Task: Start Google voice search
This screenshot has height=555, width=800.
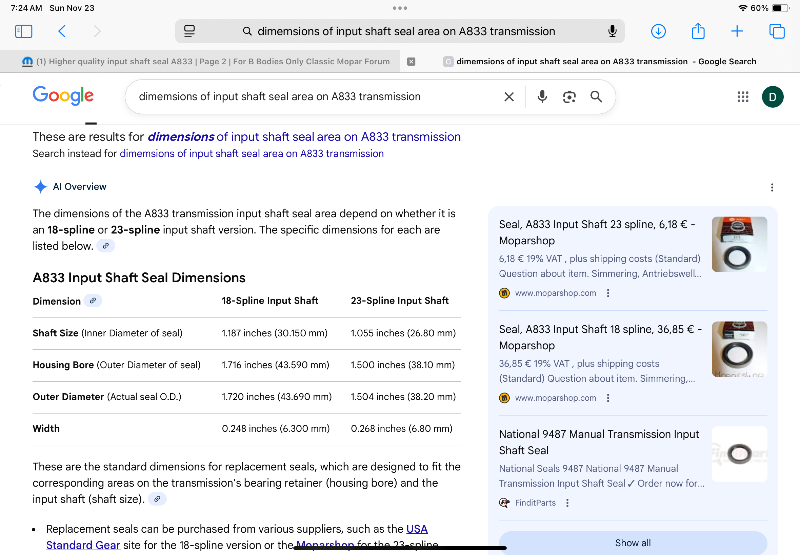Action: pos(542,97)
